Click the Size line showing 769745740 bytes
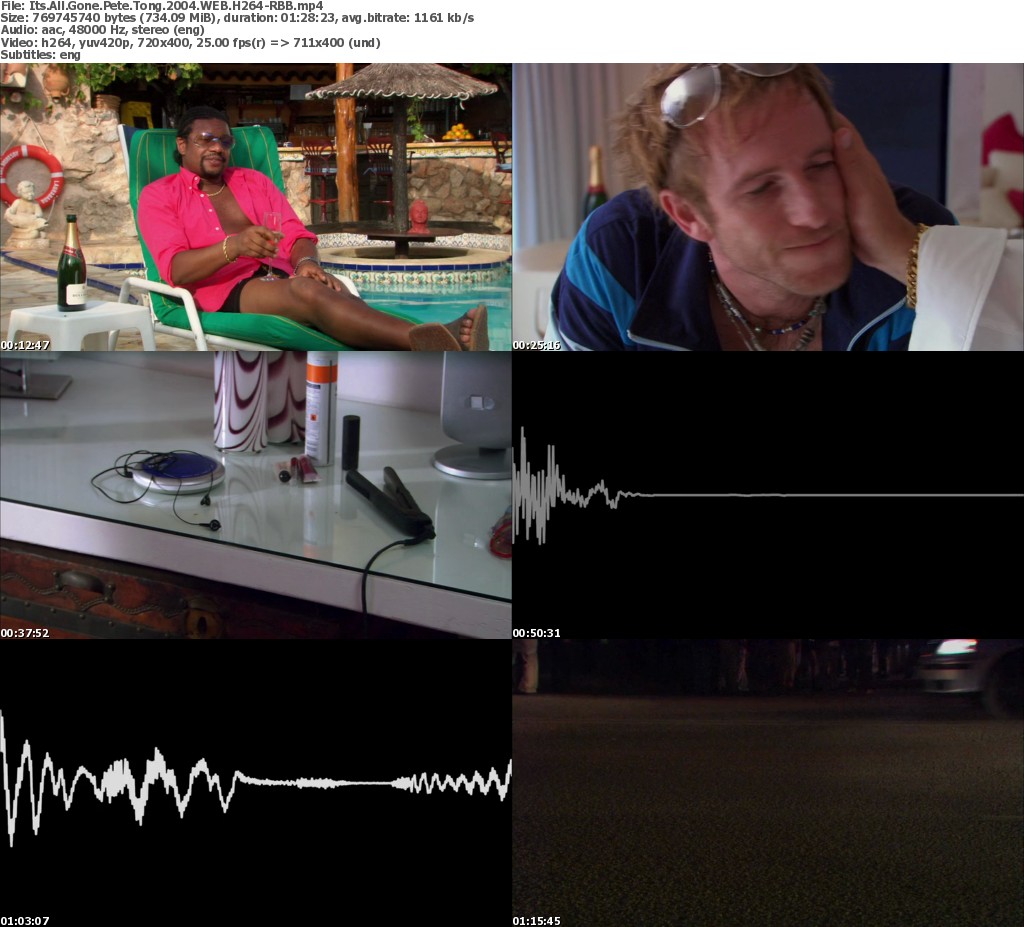 point(237,18)
